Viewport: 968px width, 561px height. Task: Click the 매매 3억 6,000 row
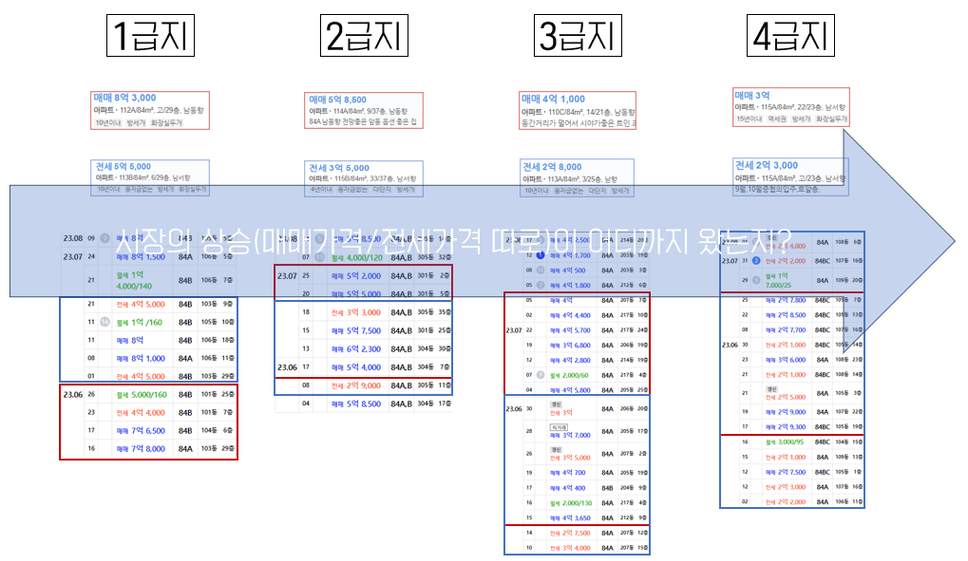tap(792, 359)
